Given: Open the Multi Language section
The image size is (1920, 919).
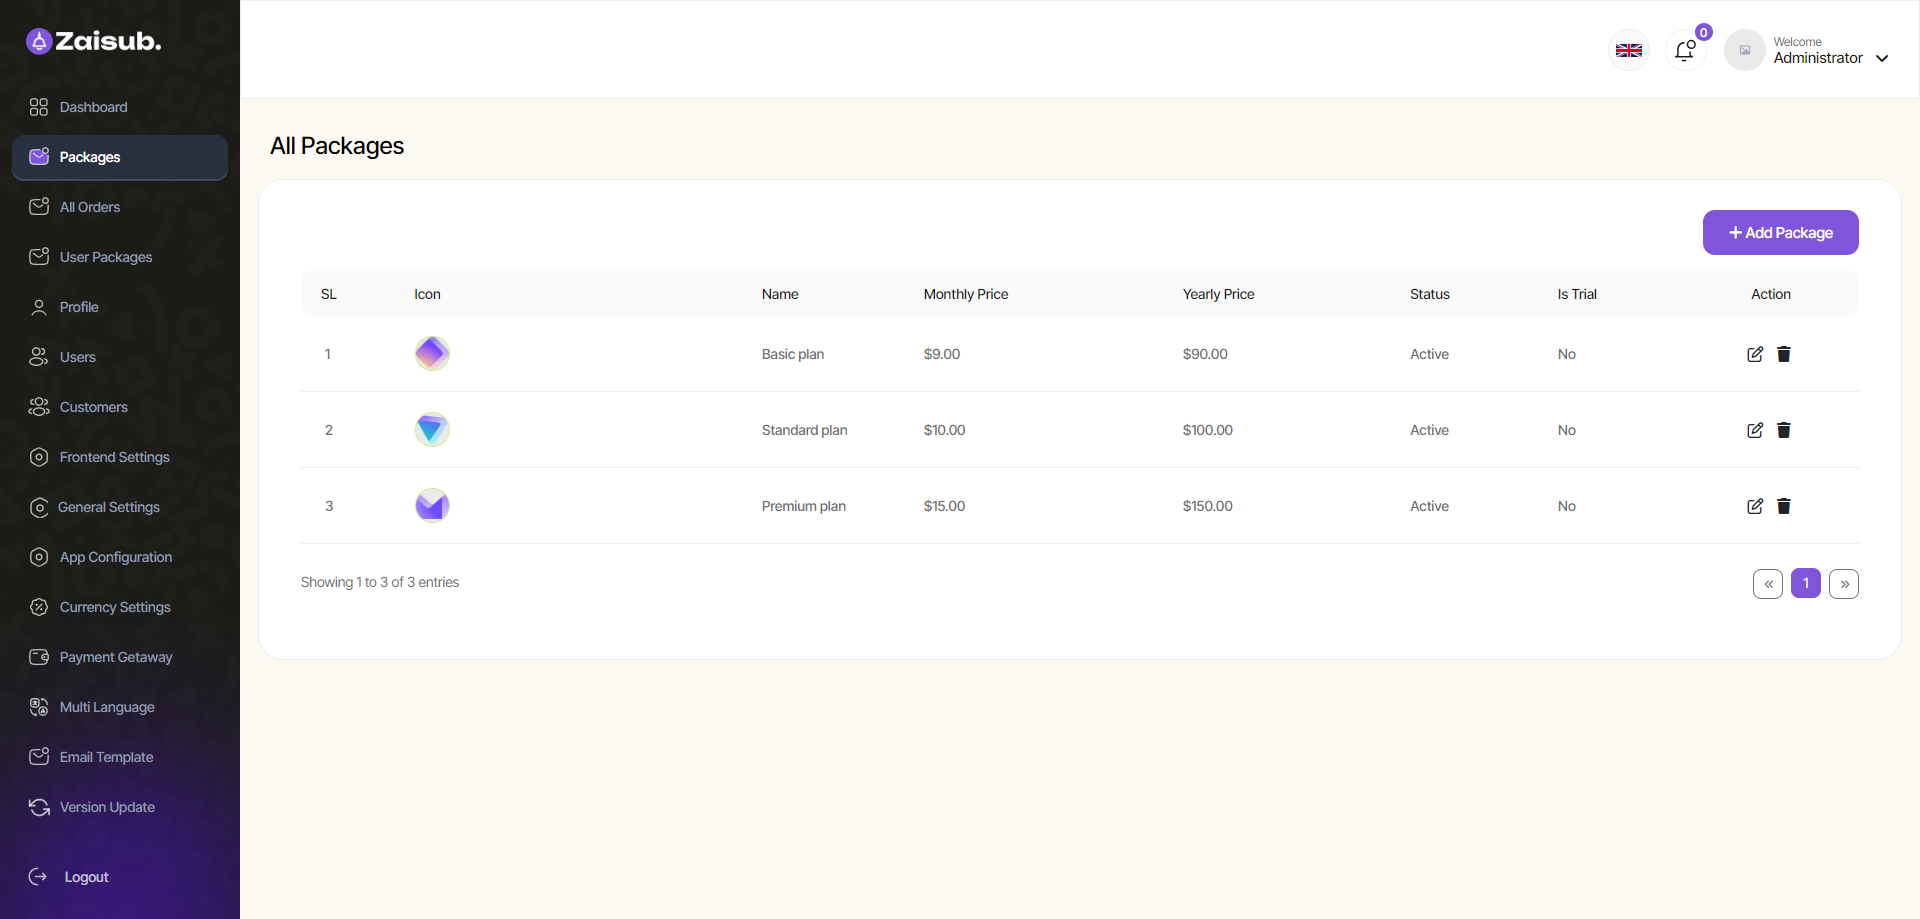Looking at the screenshot, I should (x=106, y=707).
